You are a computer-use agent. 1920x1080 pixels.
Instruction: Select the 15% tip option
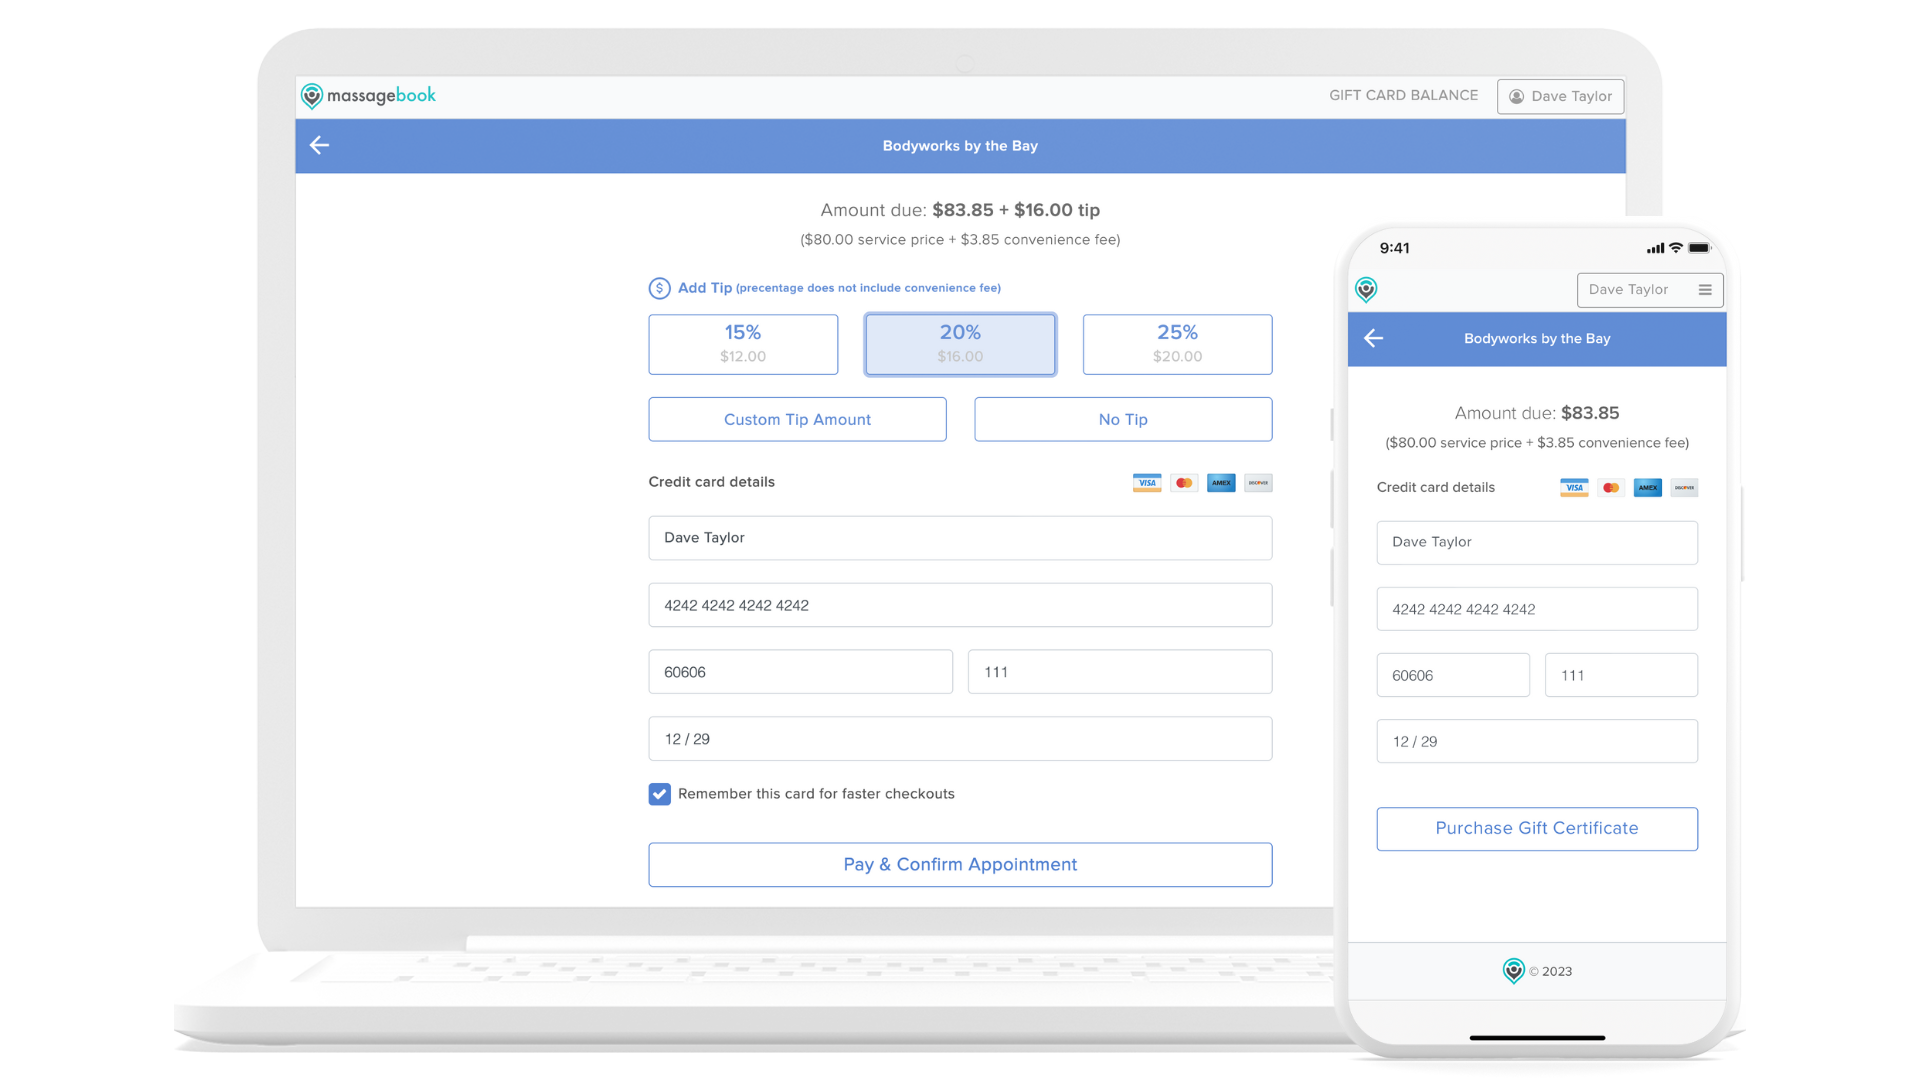click(743, 344)
